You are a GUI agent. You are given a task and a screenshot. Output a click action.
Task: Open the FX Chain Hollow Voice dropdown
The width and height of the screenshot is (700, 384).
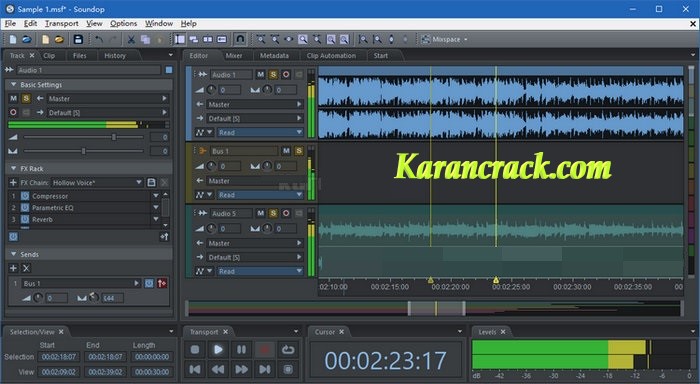click(139, 182)
